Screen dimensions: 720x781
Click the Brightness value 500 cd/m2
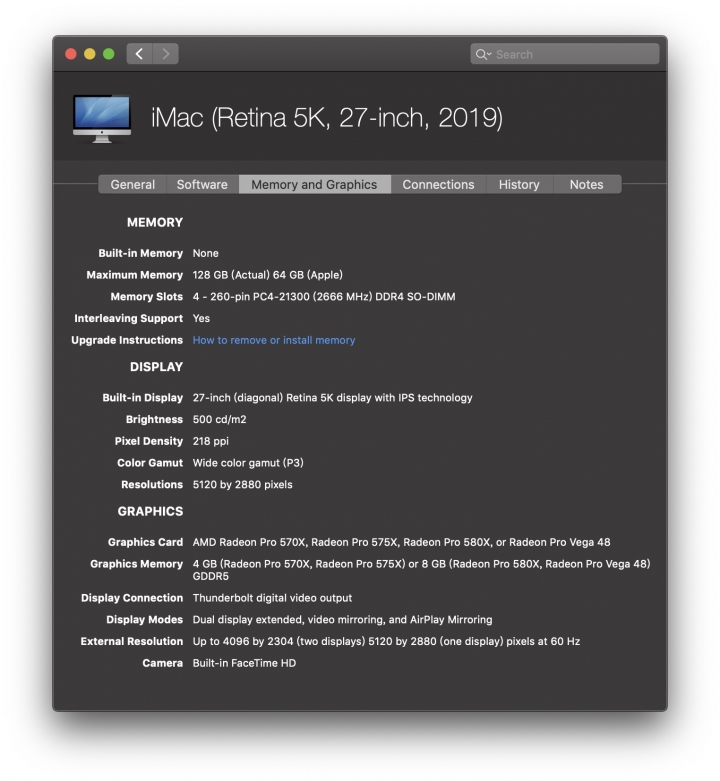[220, 419]
